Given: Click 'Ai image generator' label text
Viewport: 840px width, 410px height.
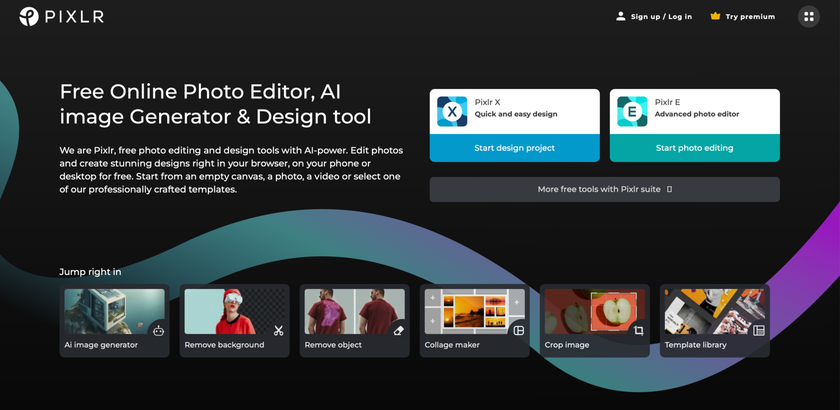Looking at the screenshot, I should (x=101, y=345).
